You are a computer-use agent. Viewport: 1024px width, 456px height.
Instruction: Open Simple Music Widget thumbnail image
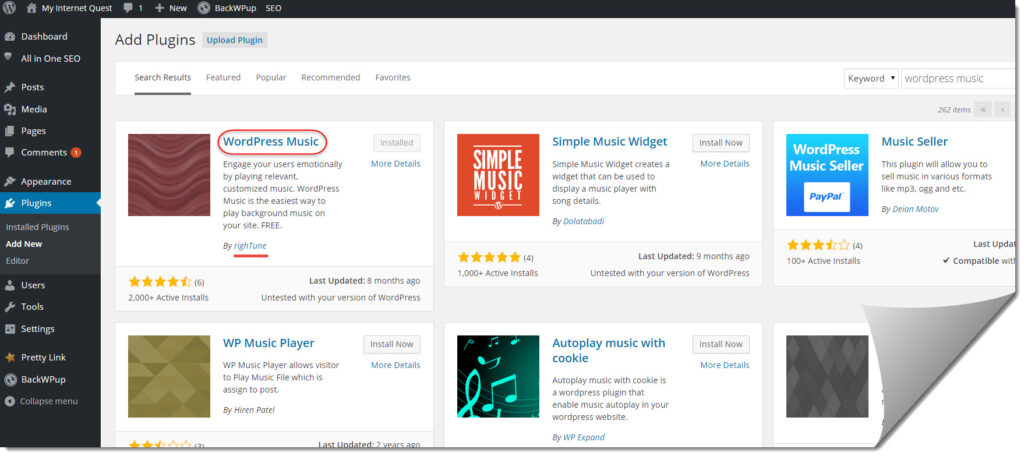click(x=498, y=174)
